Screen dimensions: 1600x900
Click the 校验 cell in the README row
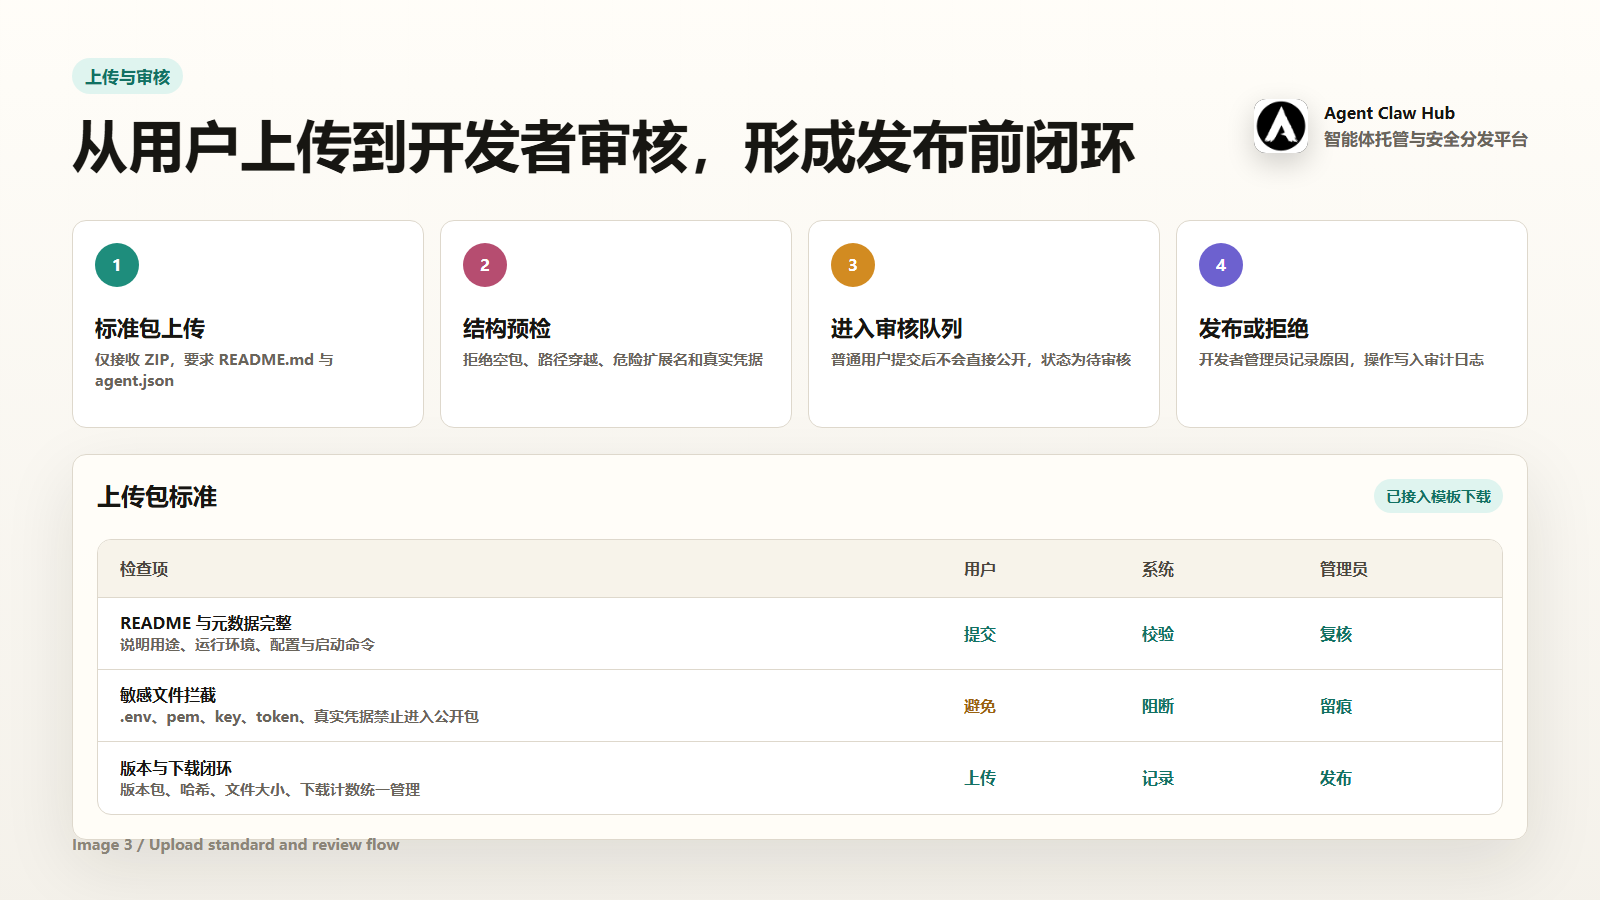click(1158, 634)
